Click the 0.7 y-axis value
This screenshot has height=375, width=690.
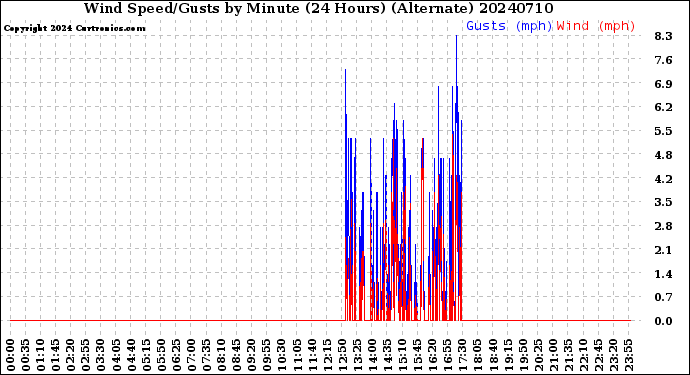tap(664, 298)
